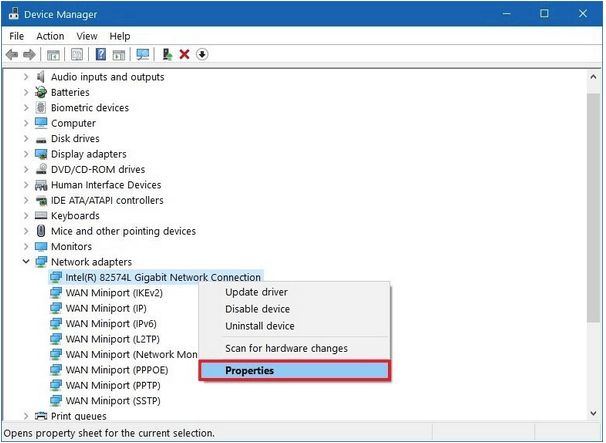The width and height of the screenshot is (606, 443).
Task: Select WAN Miniport (Network Monitor) adapter
Action: pos(131,354)
